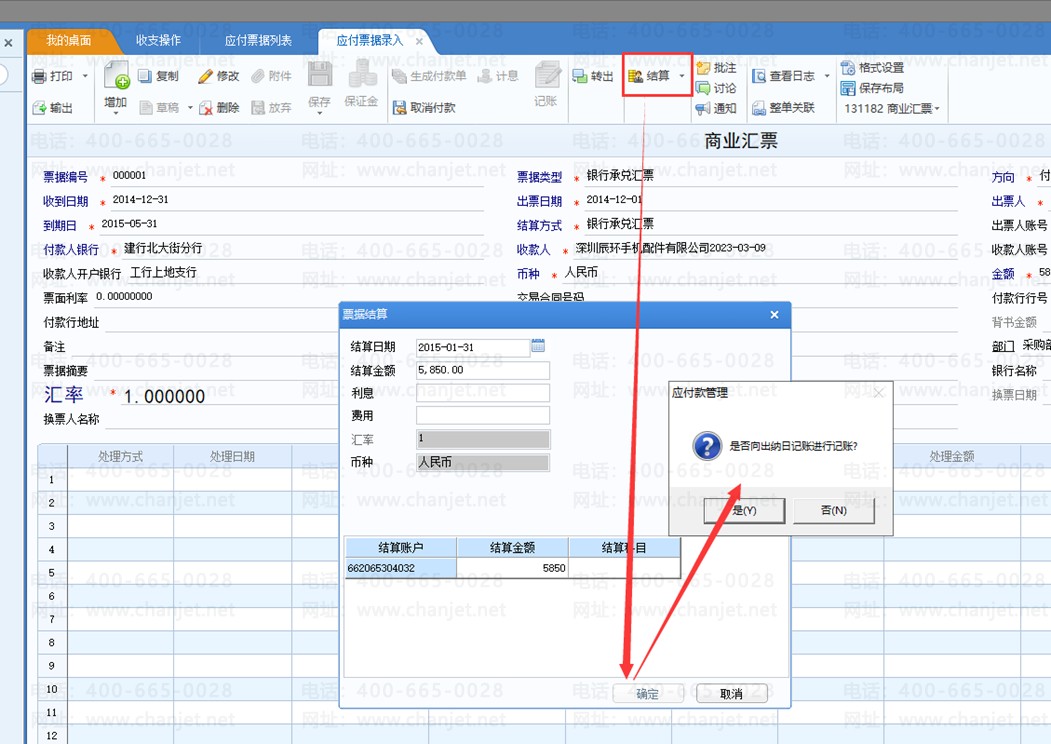The height and width of the screenshot is (744, 1051).
Task: Click the 处理方式 column header
Action: pyautogui.click(x=120, y=456)
